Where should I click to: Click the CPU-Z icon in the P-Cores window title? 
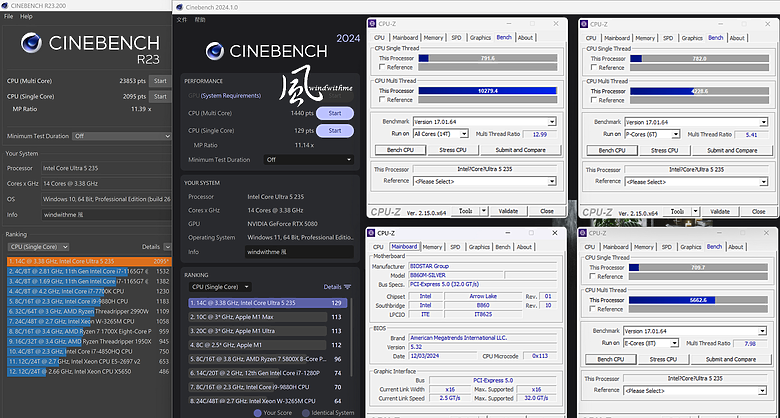[585, 24]
